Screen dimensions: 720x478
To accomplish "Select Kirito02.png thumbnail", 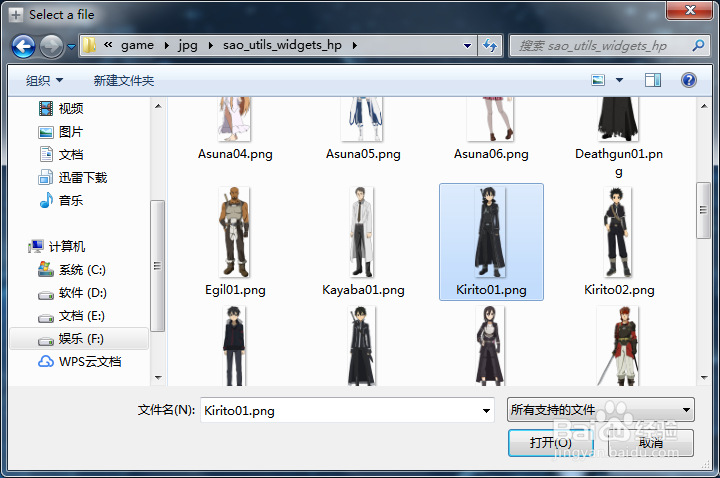I will (x=618, y=232).
